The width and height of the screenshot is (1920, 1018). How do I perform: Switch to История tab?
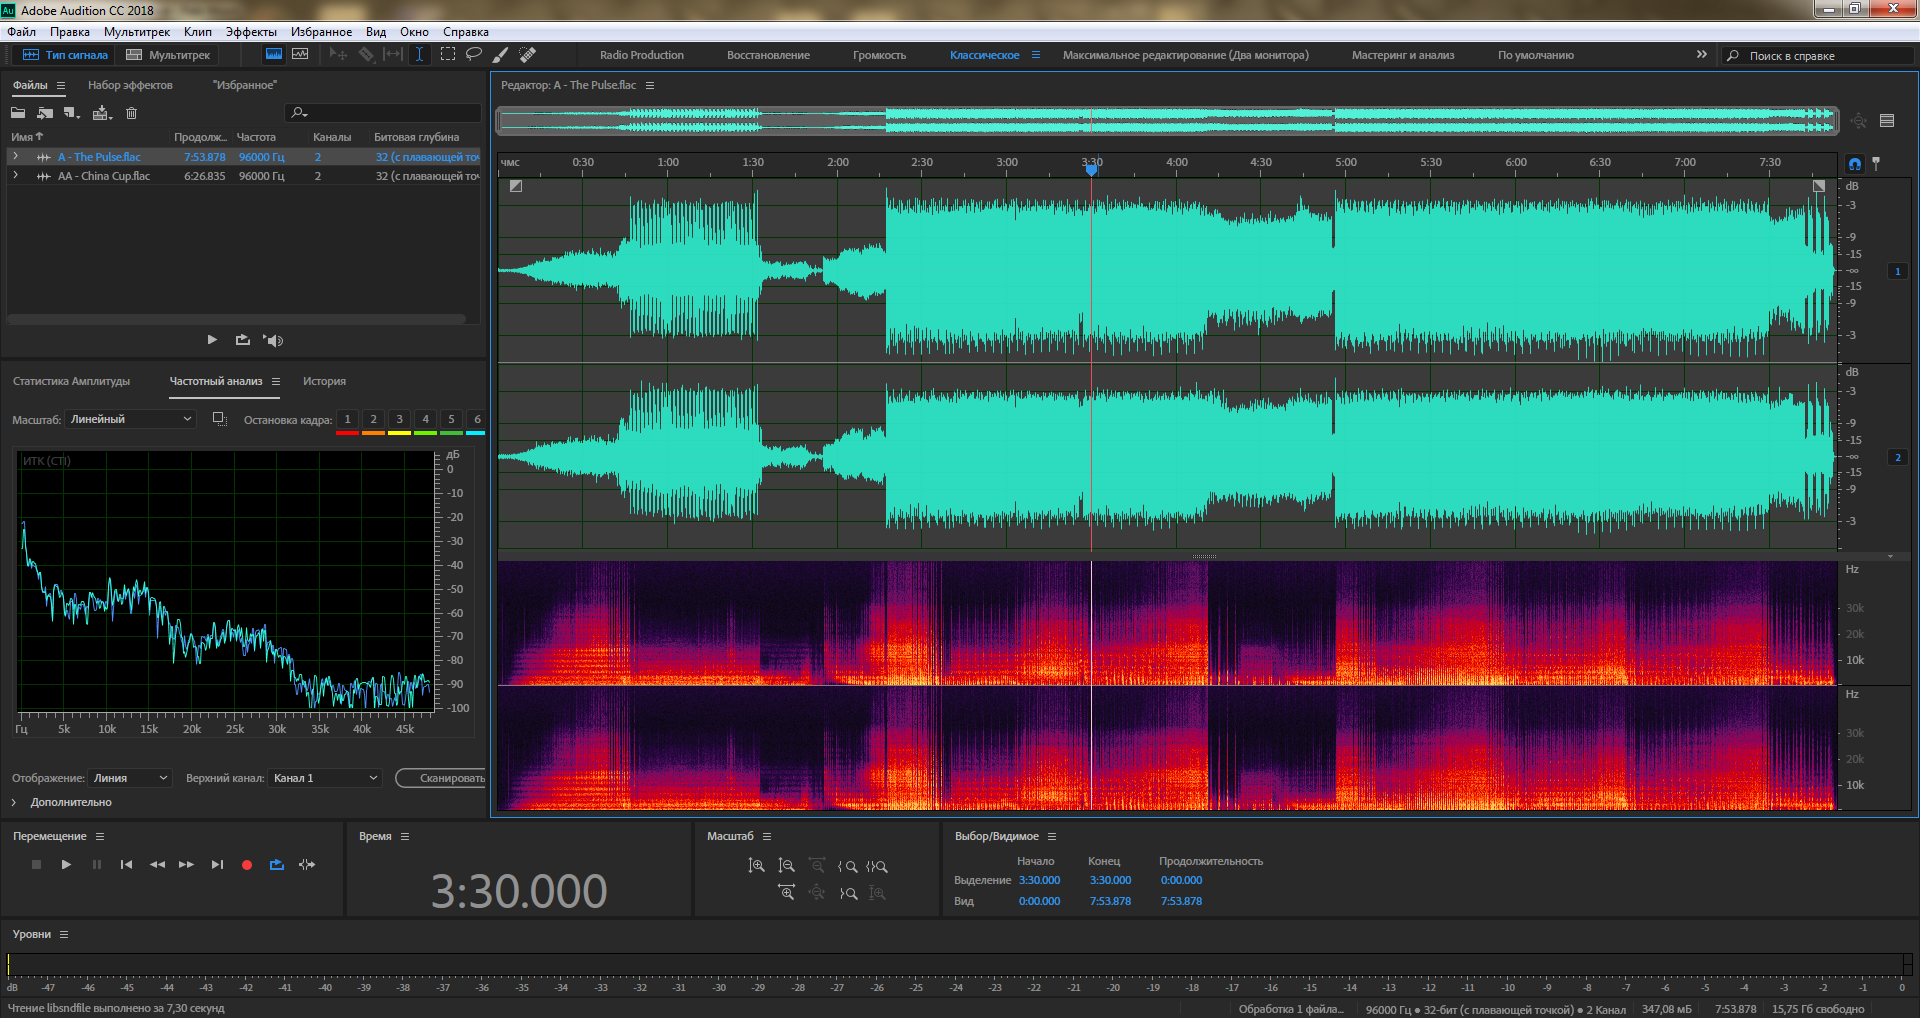324,381
